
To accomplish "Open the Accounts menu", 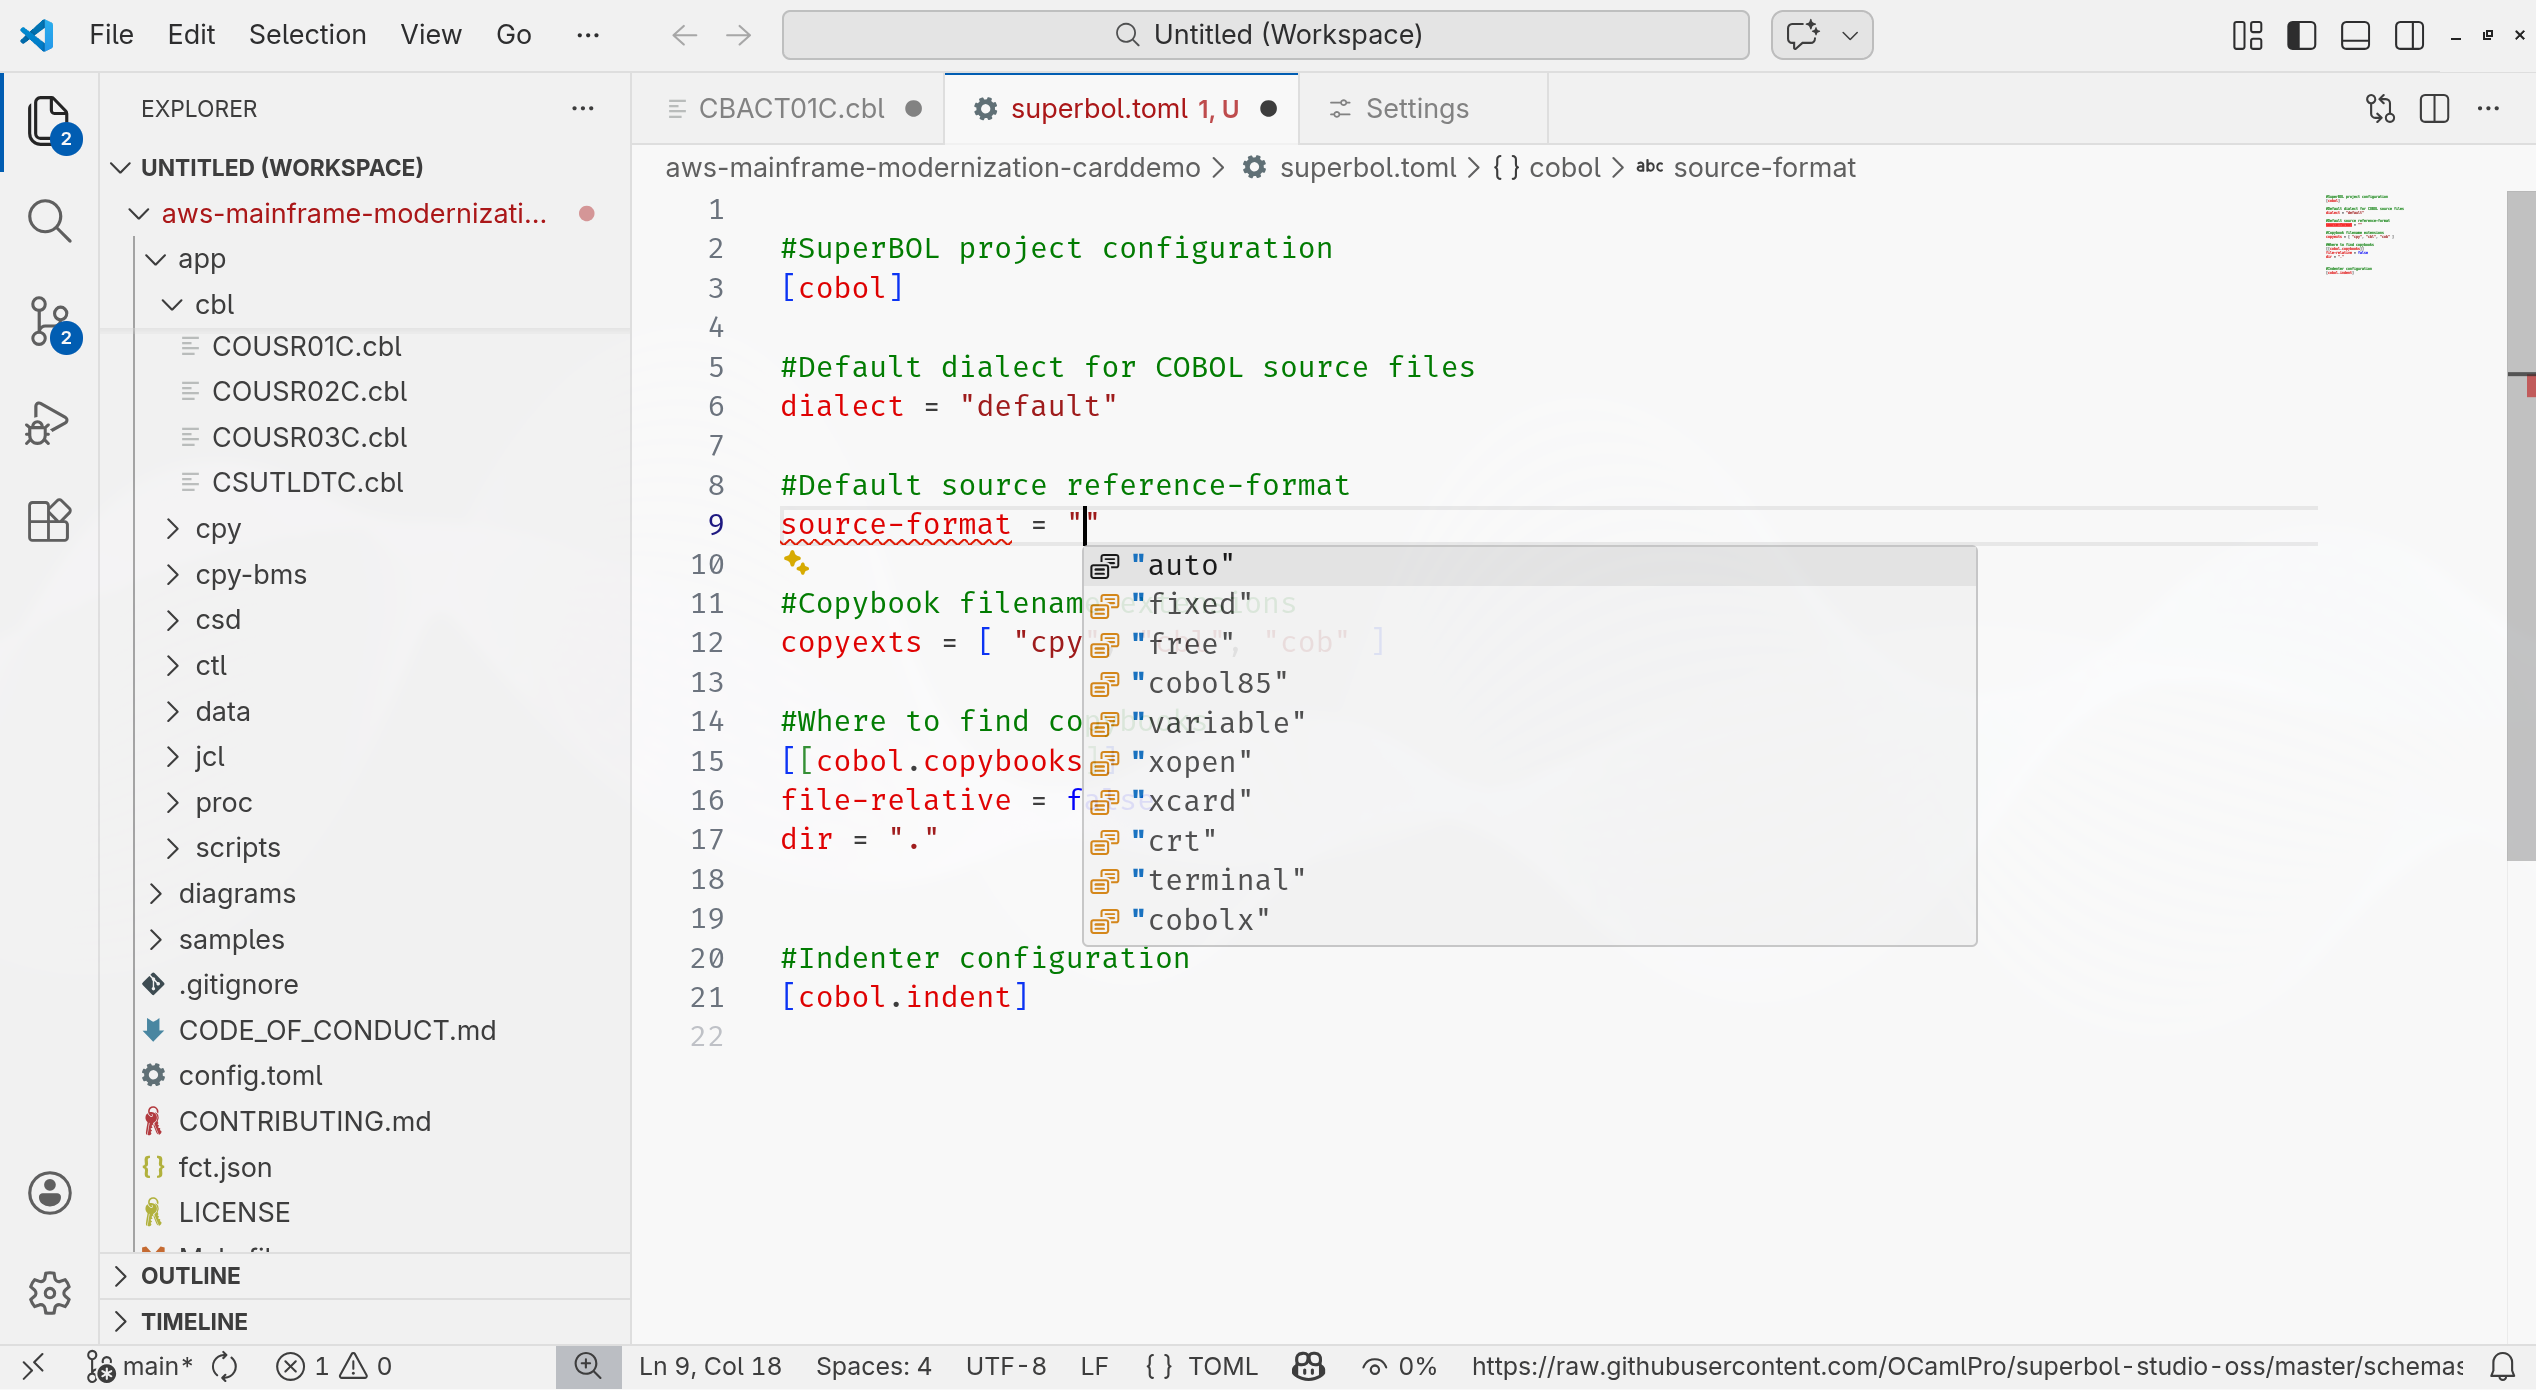I will point(49,1193).
